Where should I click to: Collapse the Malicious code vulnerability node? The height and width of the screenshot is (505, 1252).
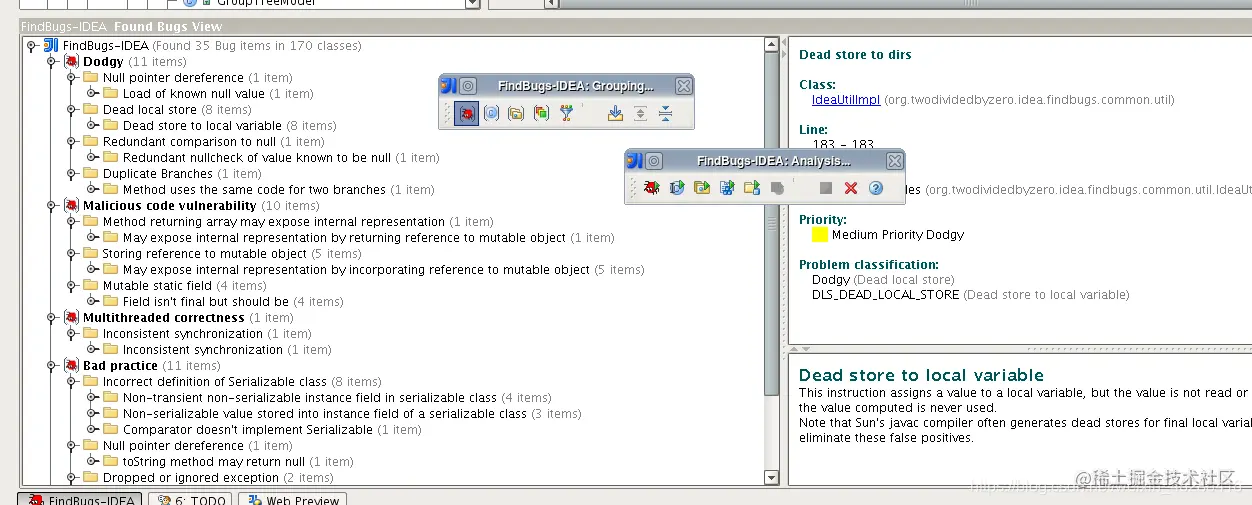tap(52, 206)
